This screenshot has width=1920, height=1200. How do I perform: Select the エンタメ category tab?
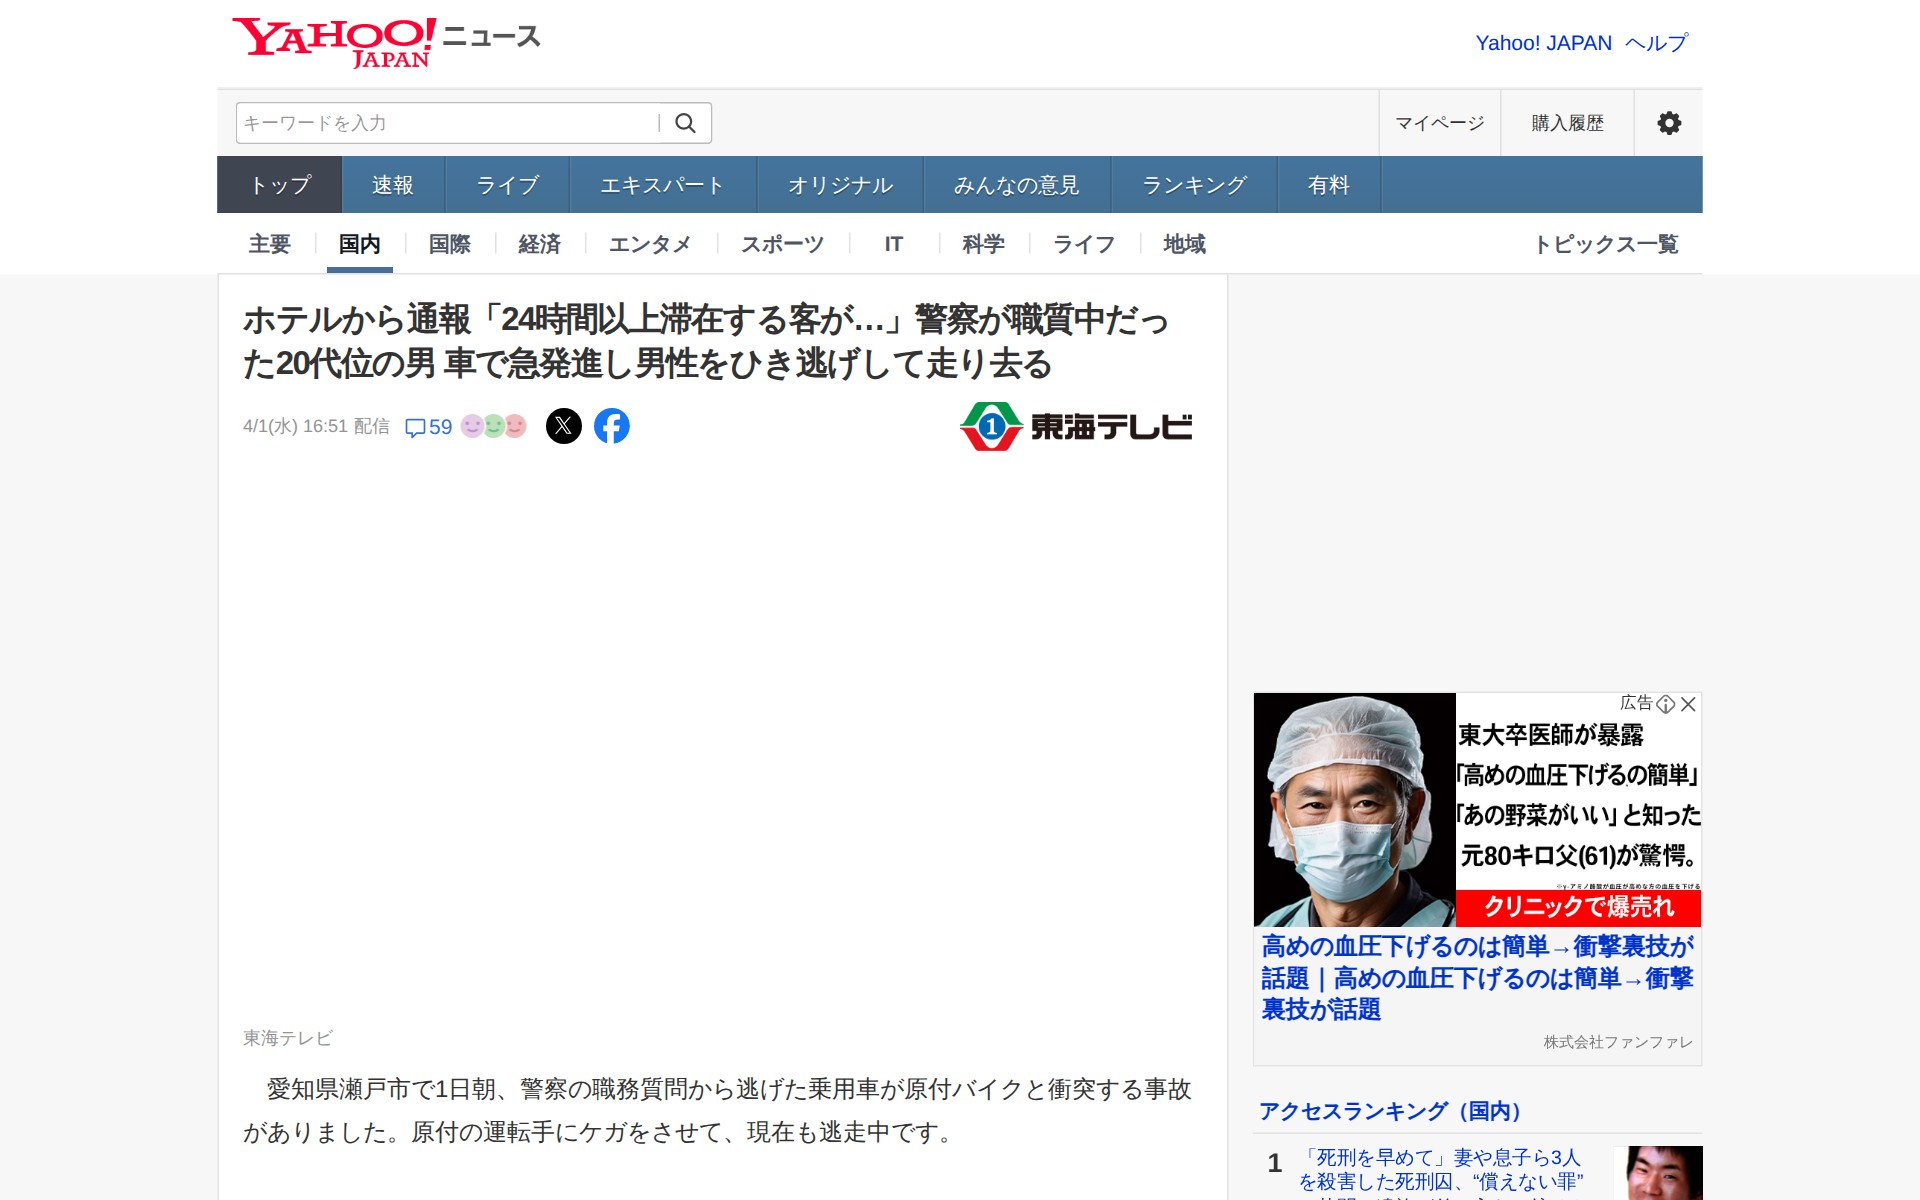click(x=649, y=244)
